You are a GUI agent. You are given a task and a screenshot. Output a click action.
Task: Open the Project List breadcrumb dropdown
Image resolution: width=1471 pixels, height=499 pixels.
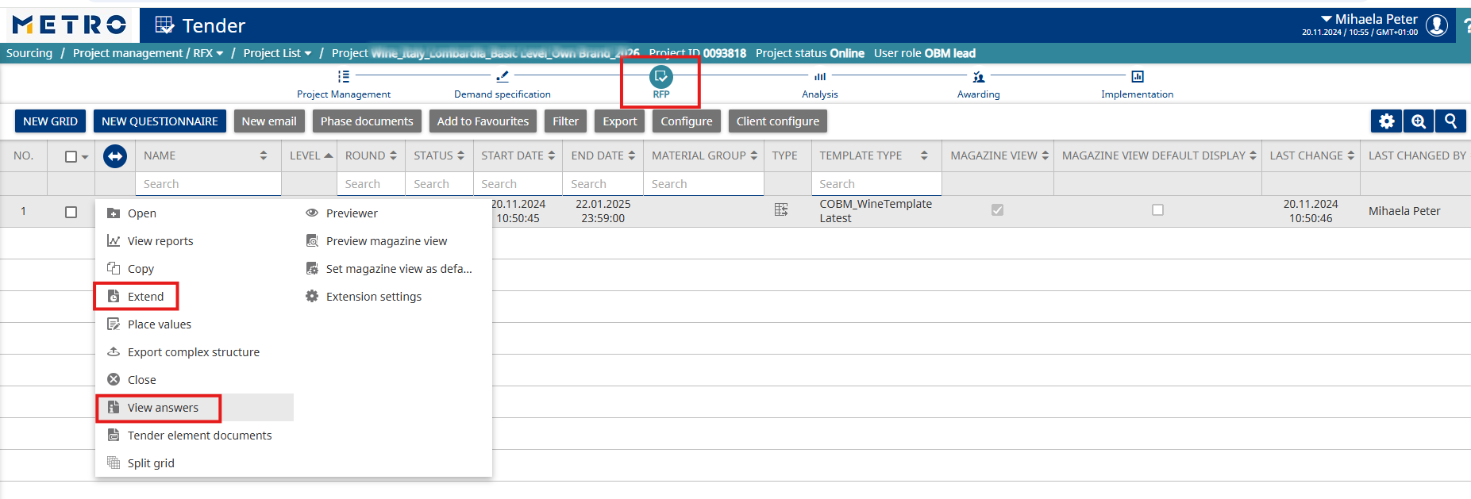pyautogui.click(x=278, y=53)
